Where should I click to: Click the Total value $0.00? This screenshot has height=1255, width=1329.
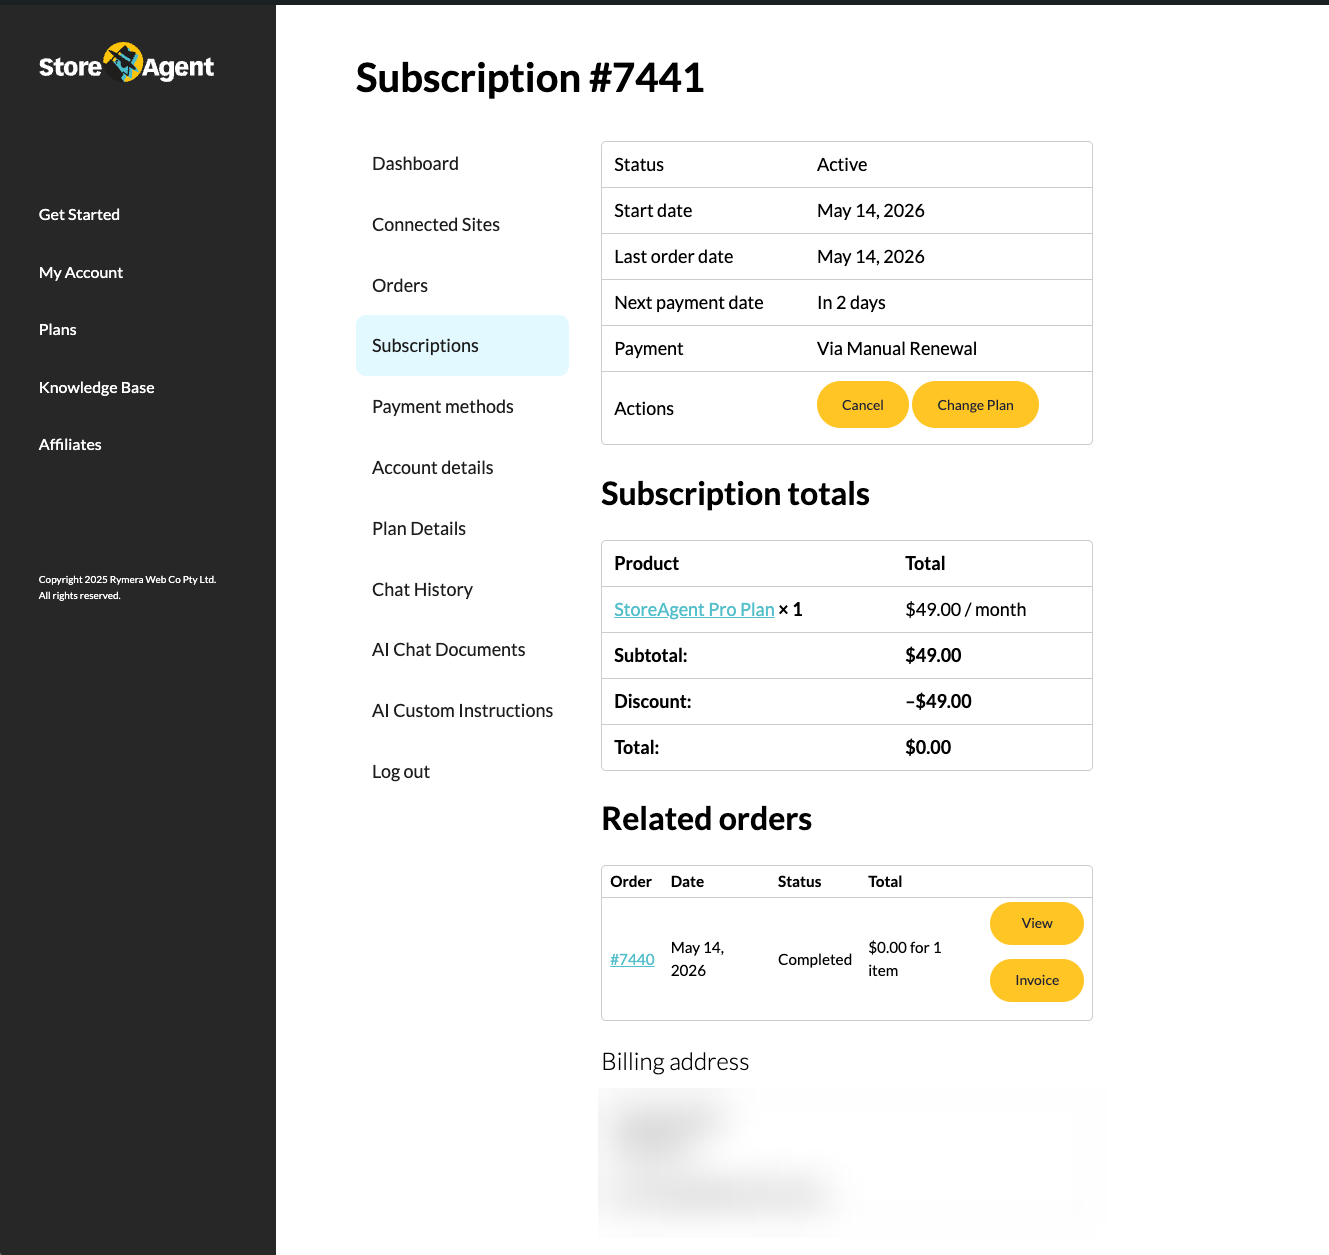pyautogui.click(x=928, y=747)
